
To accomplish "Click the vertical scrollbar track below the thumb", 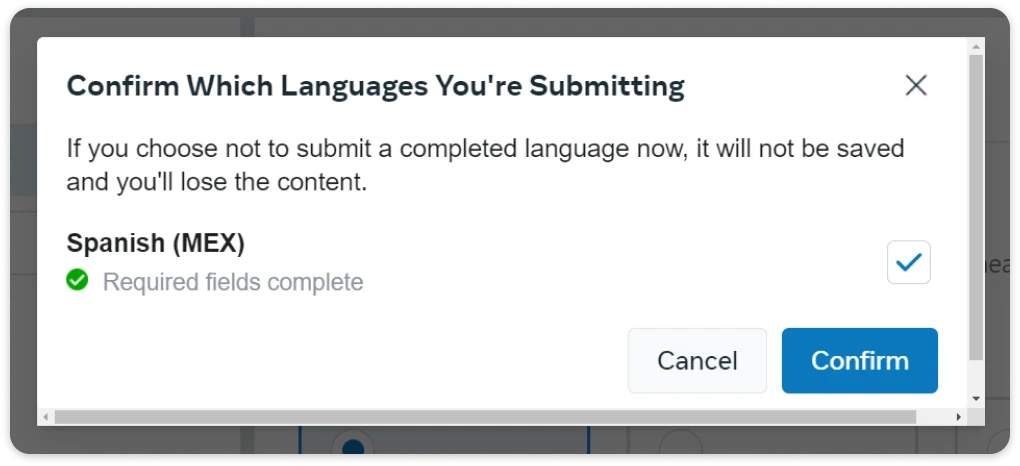I will (977, 377).
